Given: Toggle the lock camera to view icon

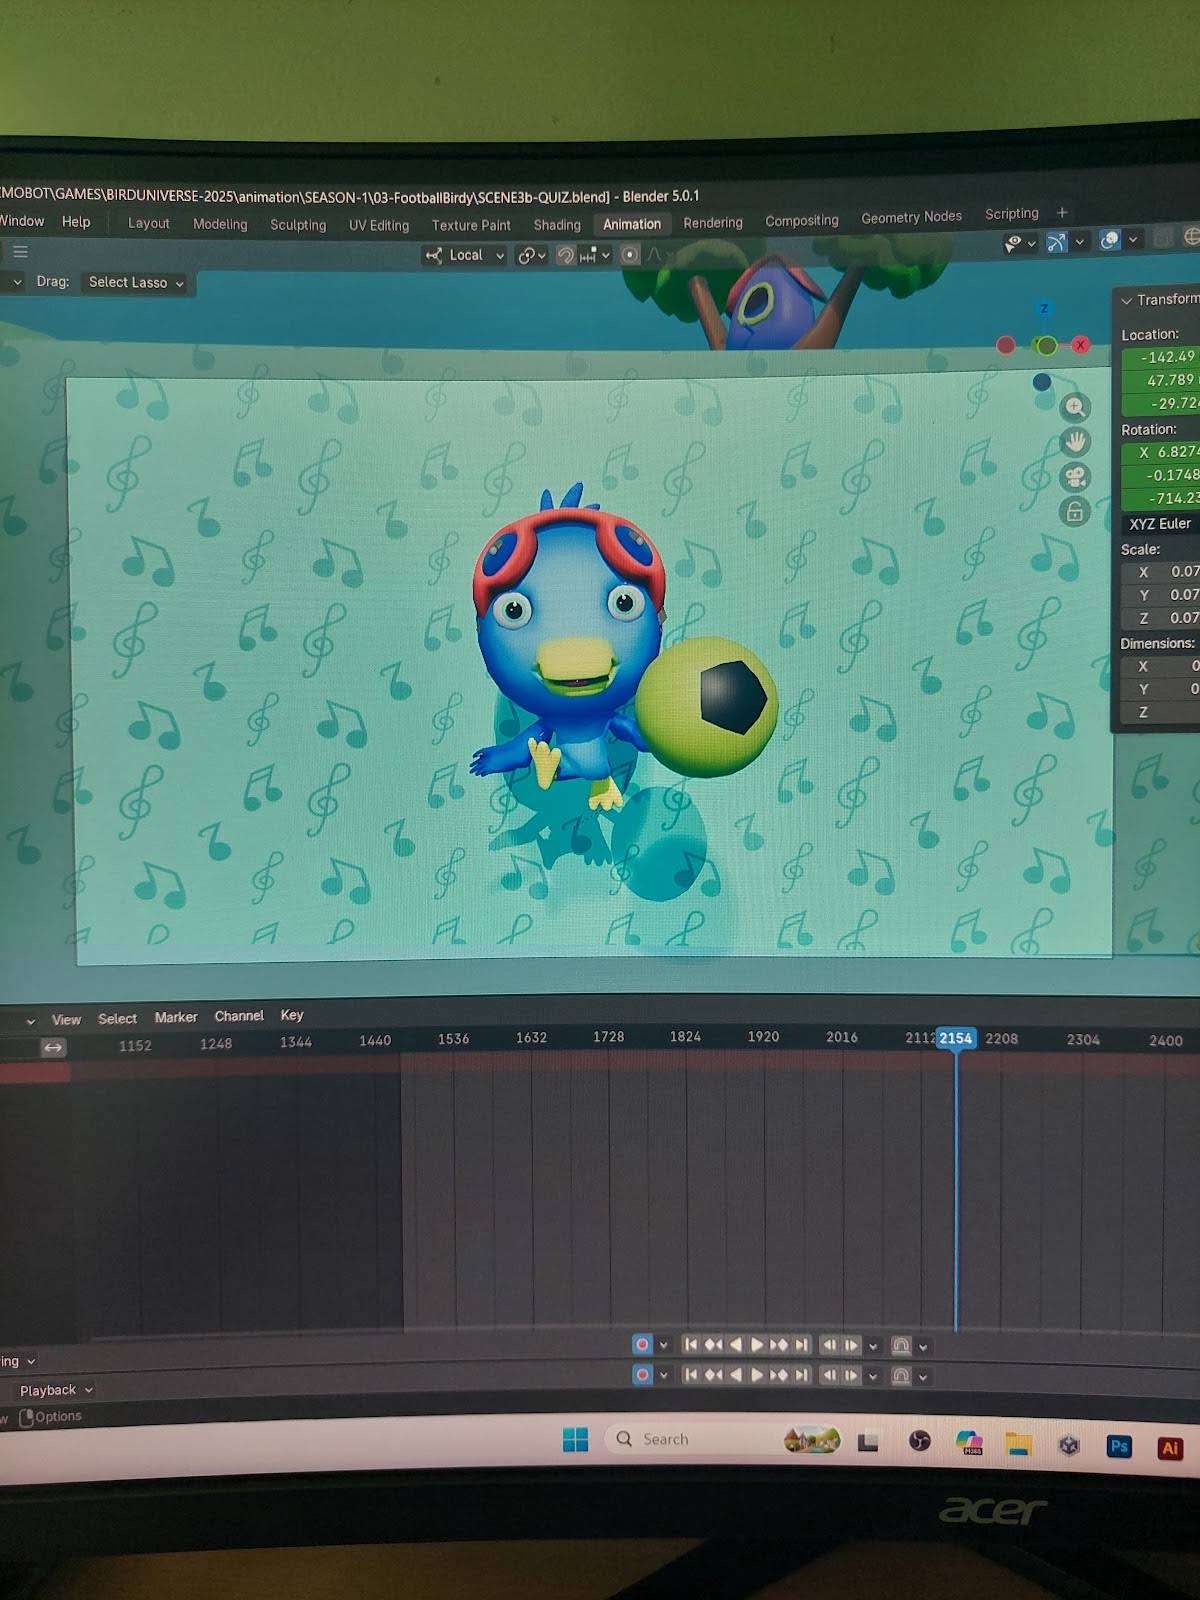Looking at the screenshot, I should point(1075,512).
